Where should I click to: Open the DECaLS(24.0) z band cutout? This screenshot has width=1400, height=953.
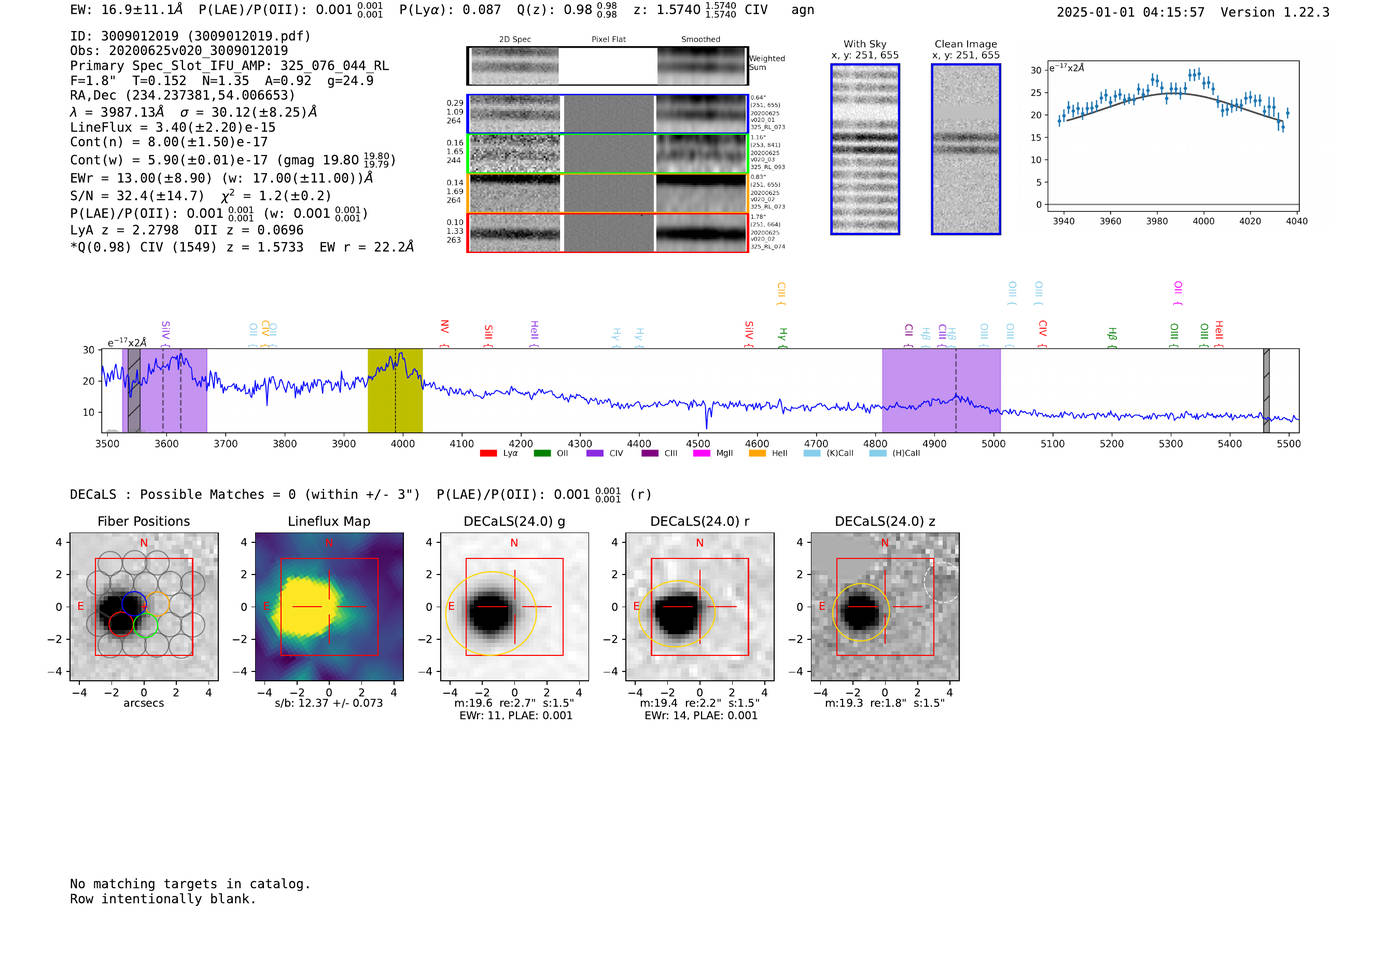pyautogui.click(x=885, y=607)
